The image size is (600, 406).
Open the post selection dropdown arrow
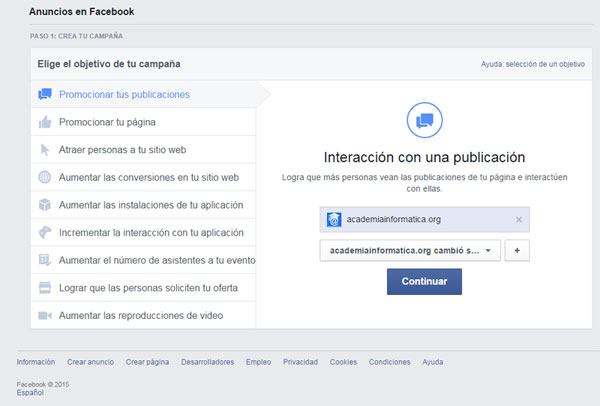coord(488,251)
